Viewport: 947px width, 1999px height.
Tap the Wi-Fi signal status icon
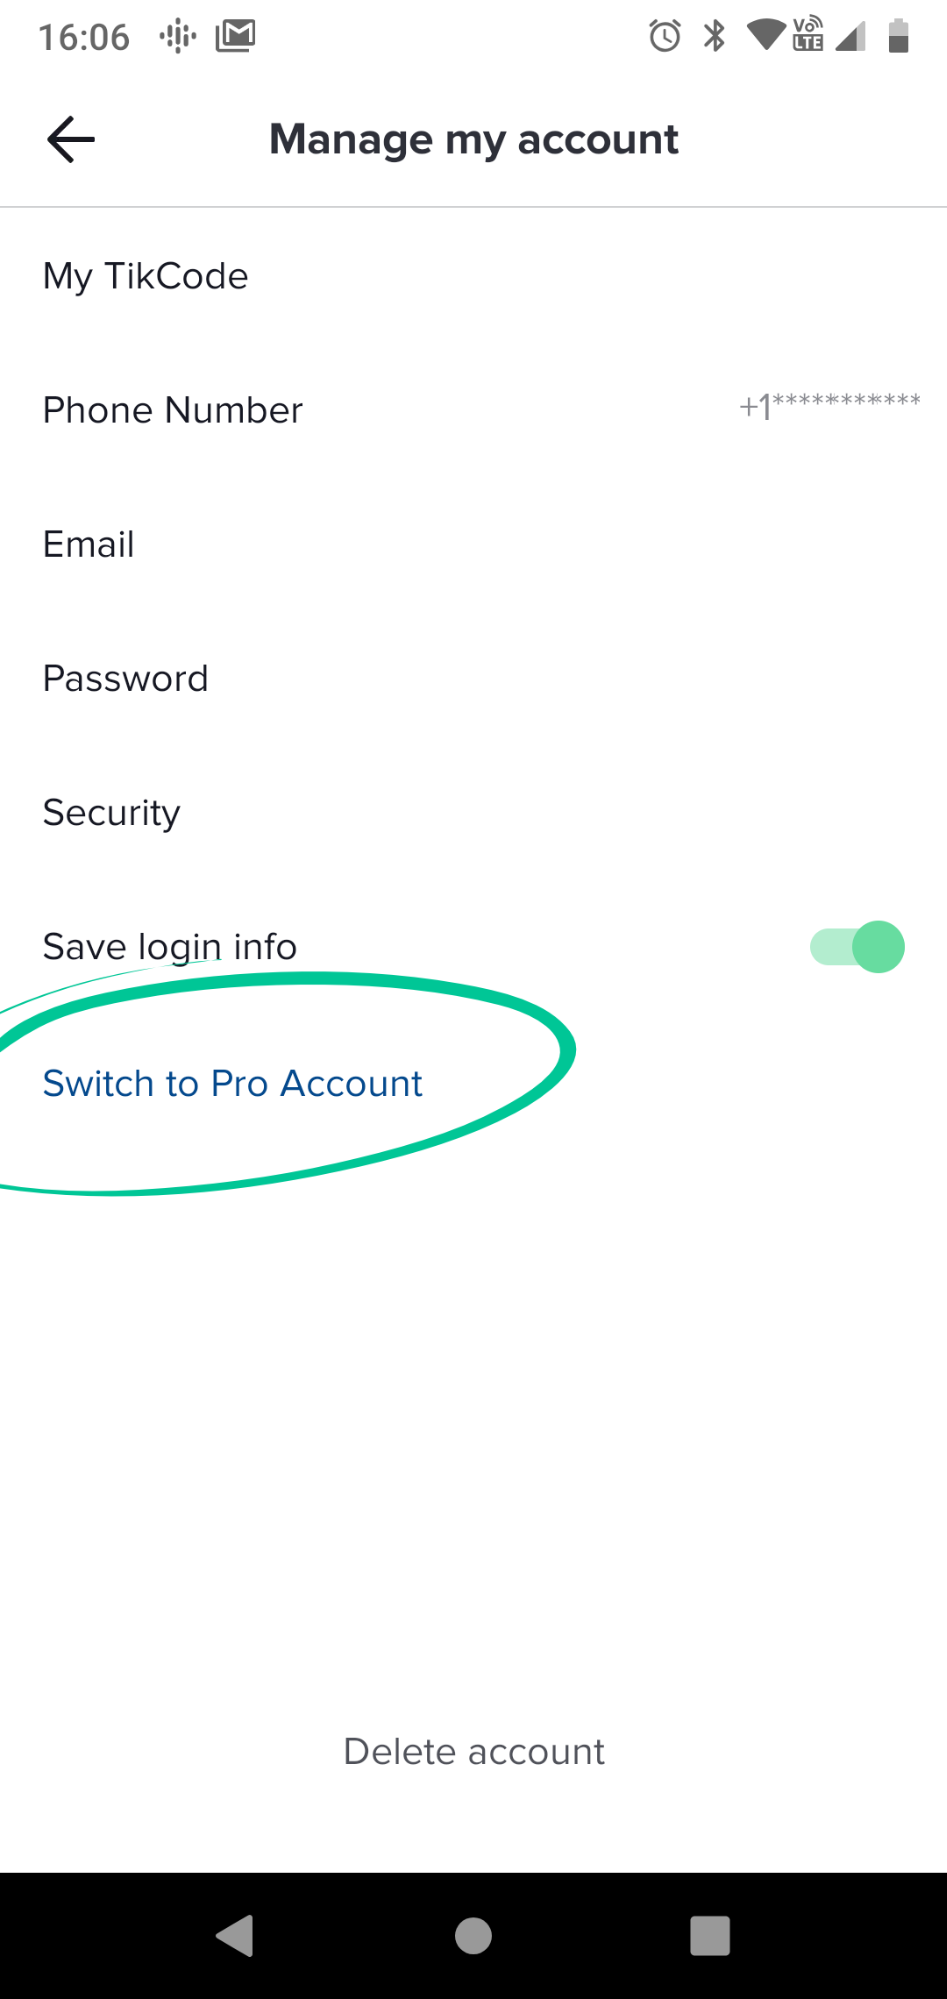coord(767,36)
